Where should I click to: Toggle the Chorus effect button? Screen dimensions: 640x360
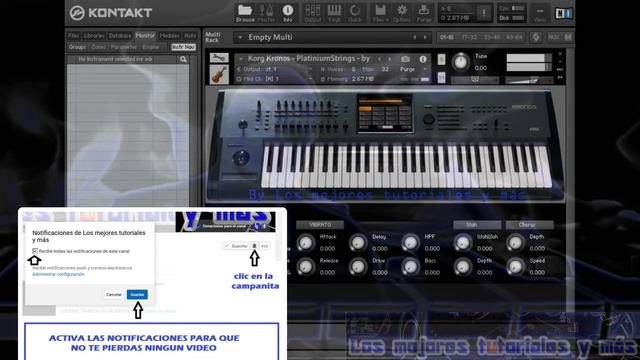529,224
